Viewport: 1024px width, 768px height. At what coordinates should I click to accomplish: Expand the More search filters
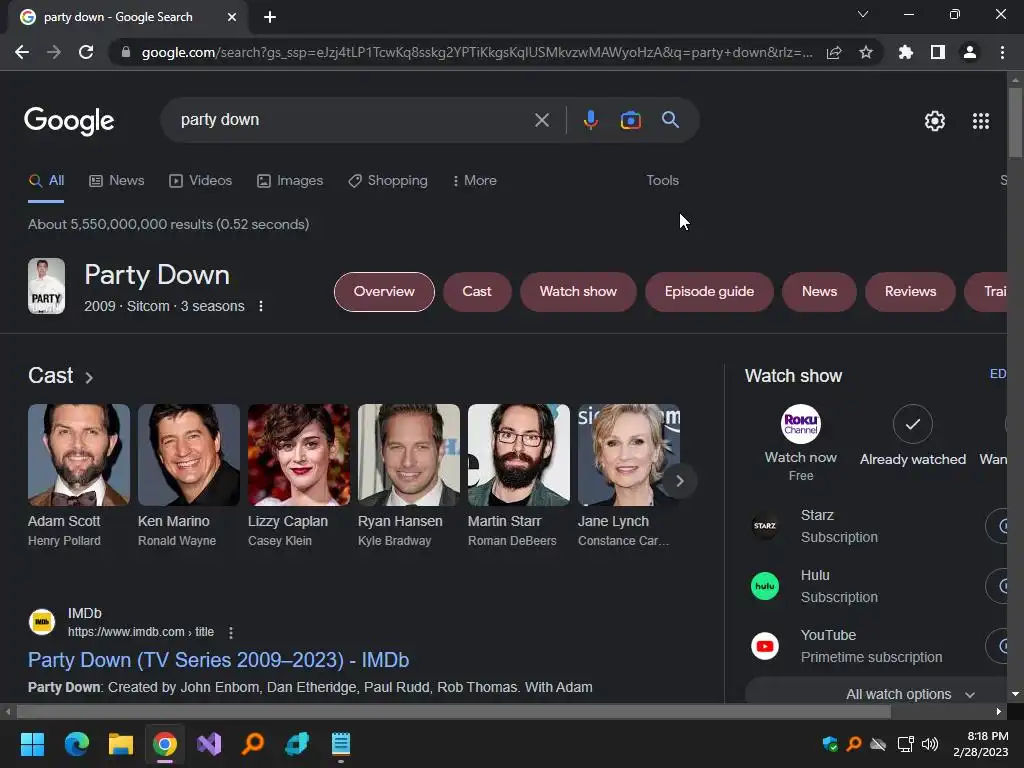474,181
